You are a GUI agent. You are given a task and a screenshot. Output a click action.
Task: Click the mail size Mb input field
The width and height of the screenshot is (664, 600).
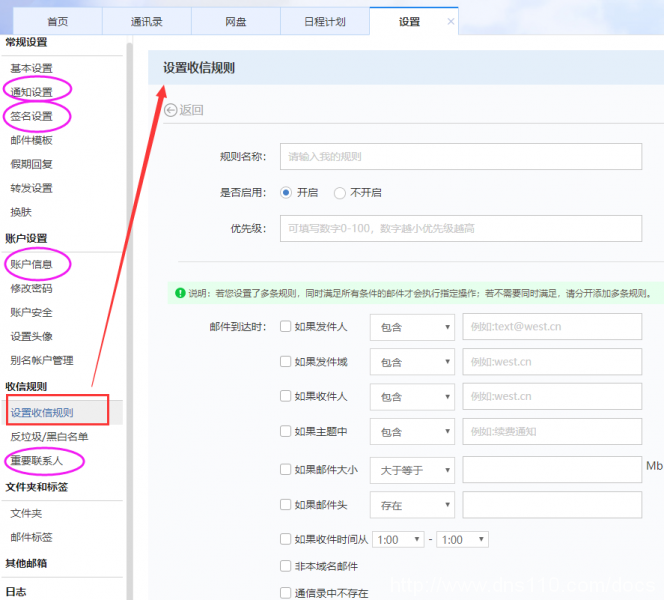(x=552, y=470)
